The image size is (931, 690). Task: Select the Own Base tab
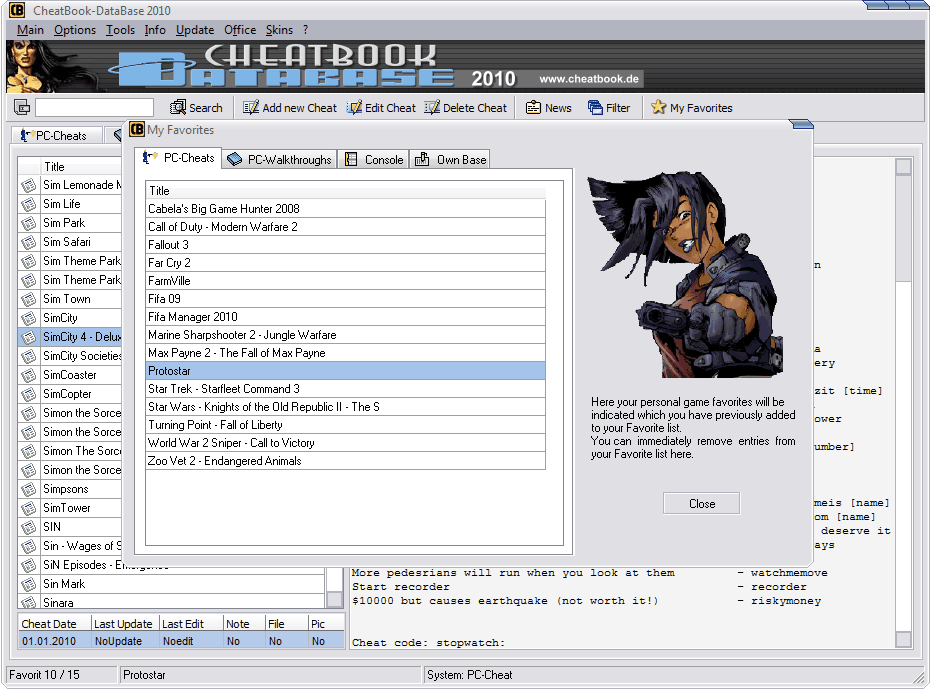pos(450,159)
